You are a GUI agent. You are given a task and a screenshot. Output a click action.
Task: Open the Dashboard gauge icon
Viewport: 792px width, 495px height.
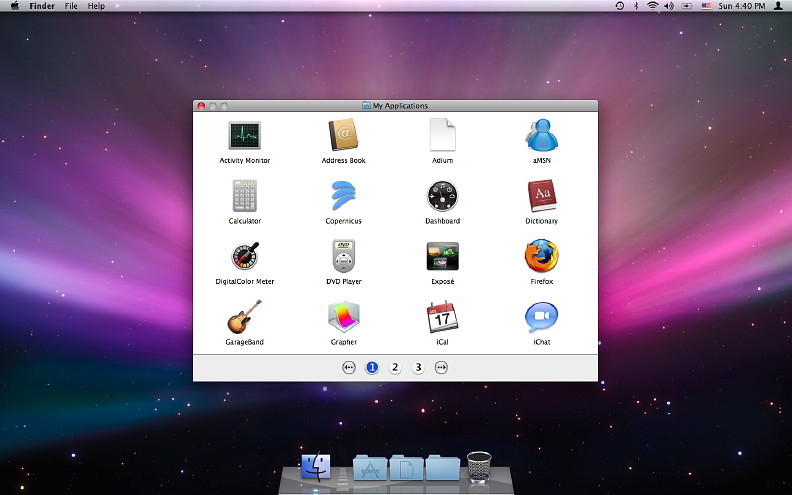[442, 196]
